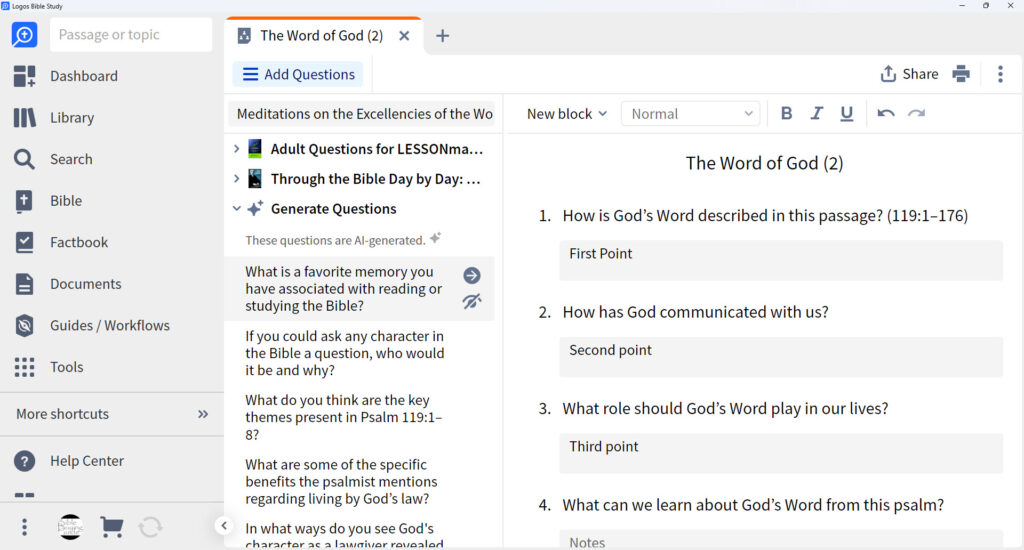
Task: Click the 'These questions are AI-generated.' note
Action: click(335, 240)
